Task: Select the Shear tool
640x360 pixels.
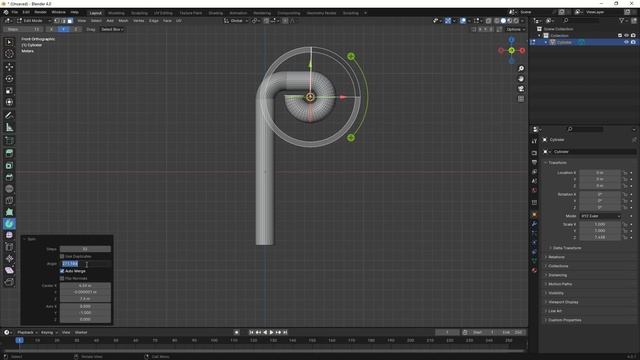Action: pos(9,270)
